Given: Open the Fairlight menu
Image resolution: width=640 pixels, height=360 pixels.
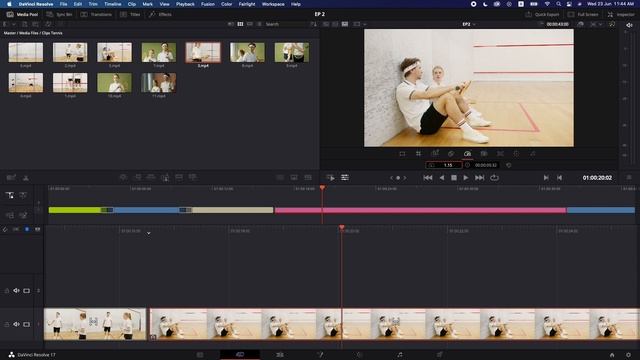Looking at the screenshot, I should click(247, 4).
